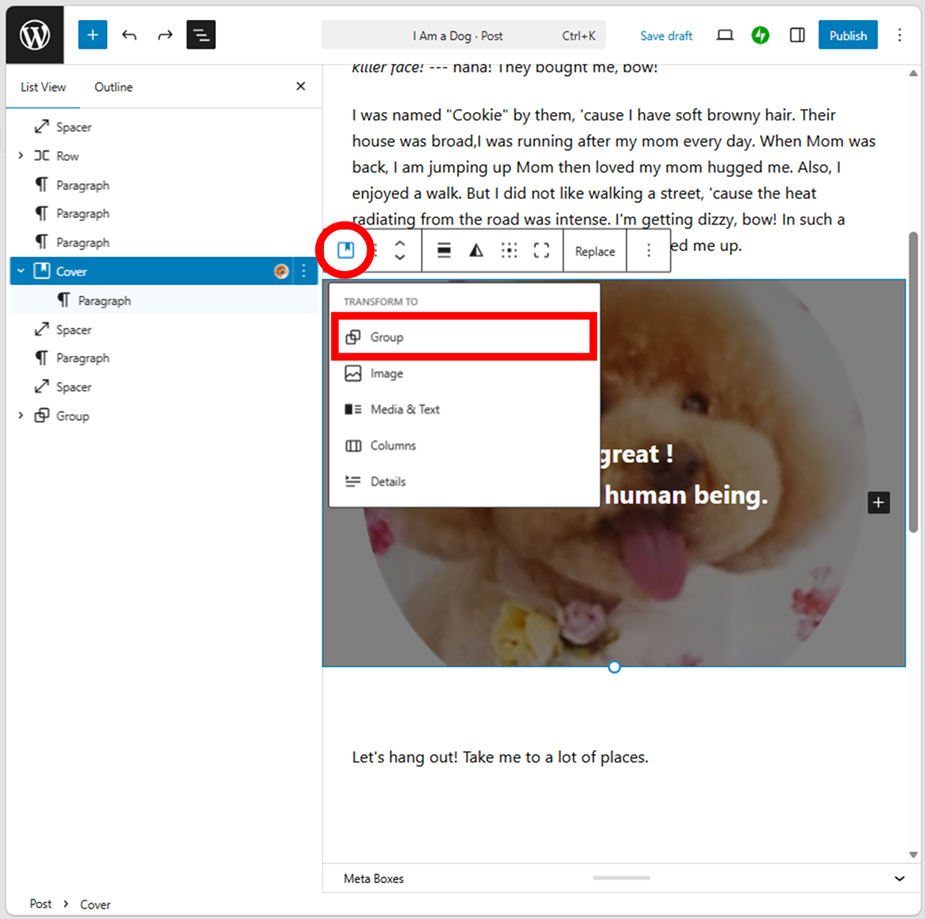Toggle the settings sidebar panel
The image size is (925, 919).
(797, 35)
